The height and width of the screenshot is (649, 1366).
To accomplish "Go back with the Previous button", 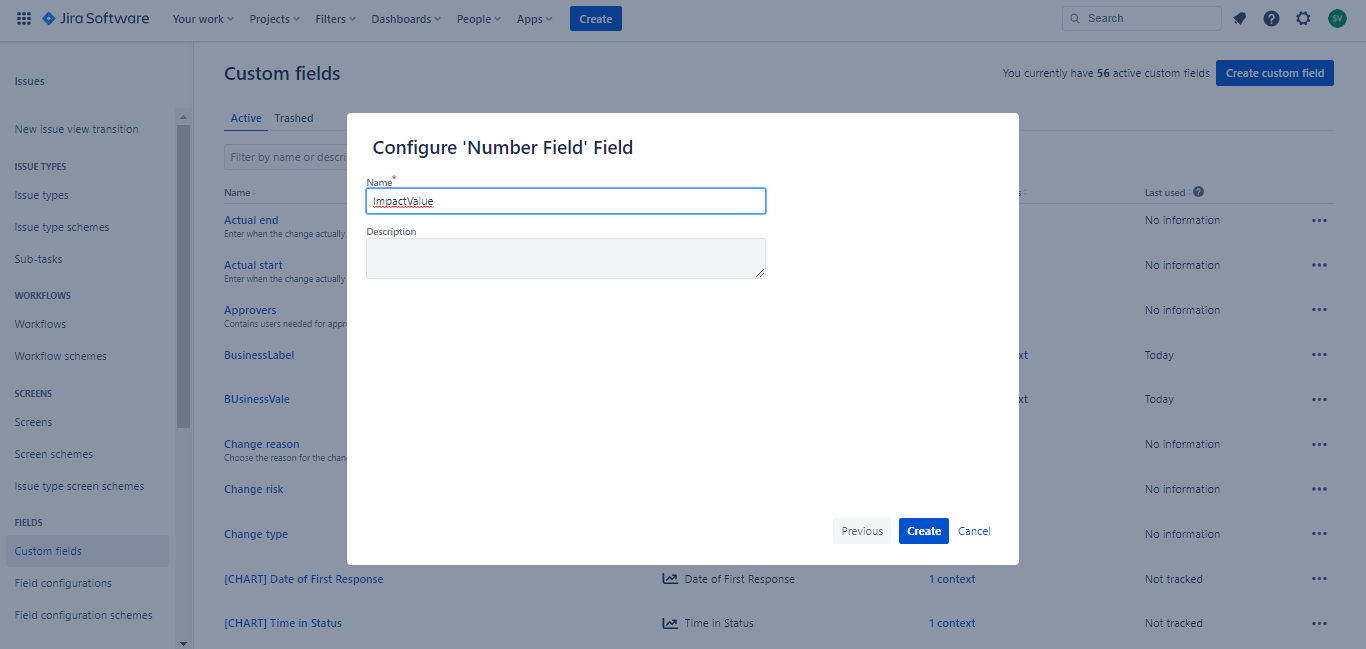I will (861, 531).
